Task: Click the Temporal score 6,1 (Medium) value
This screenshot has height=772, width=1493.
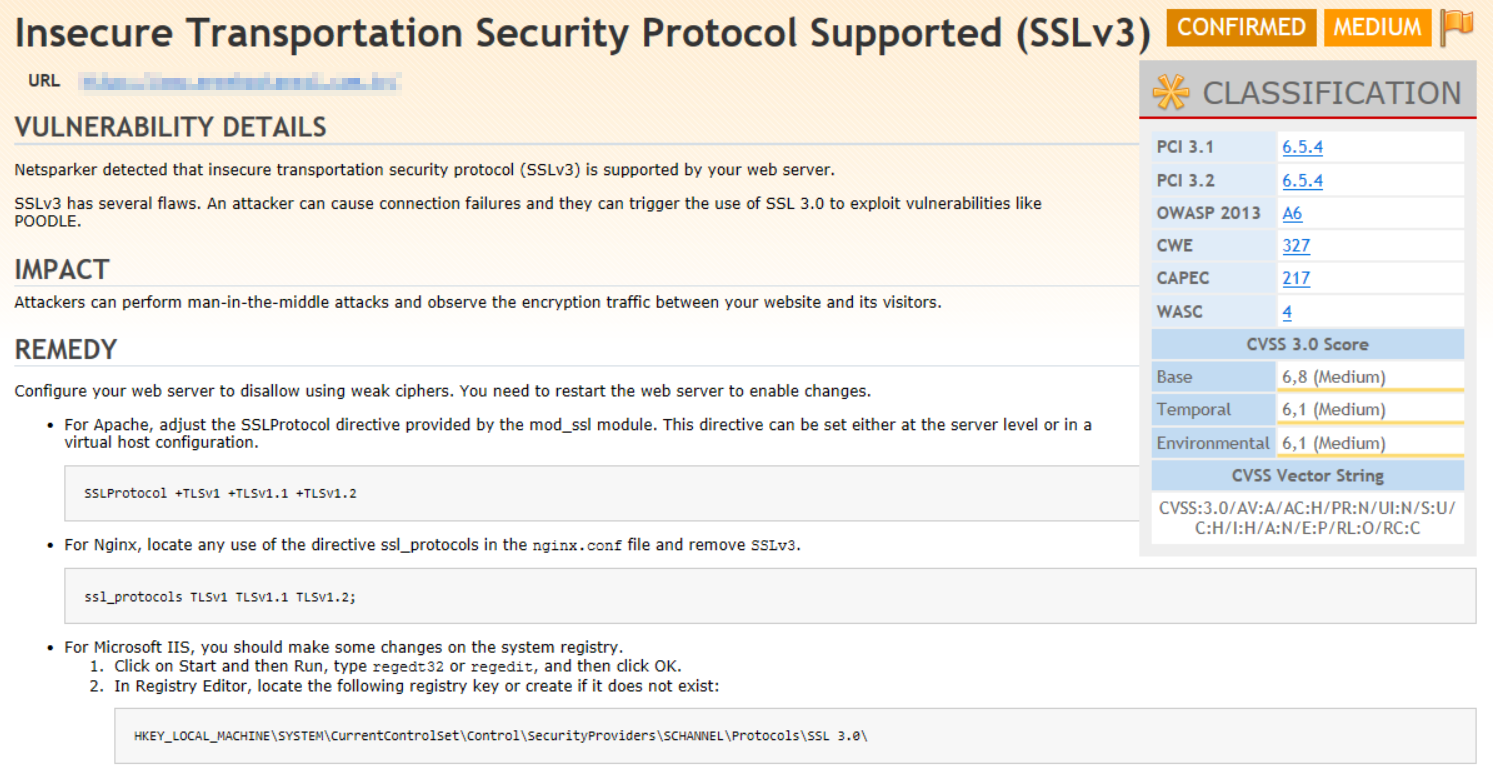Action: tap(1333, 410)
